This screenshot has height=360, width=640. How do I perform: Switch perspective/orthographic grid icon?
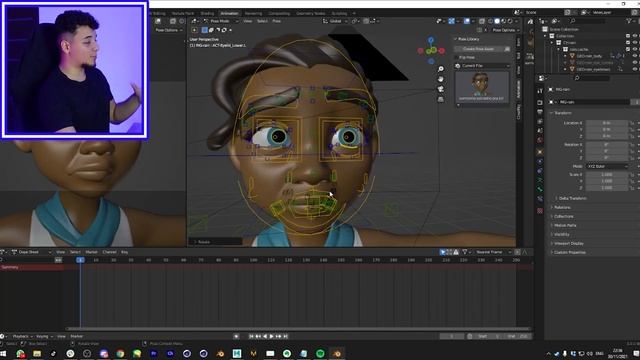coord(441,99)
